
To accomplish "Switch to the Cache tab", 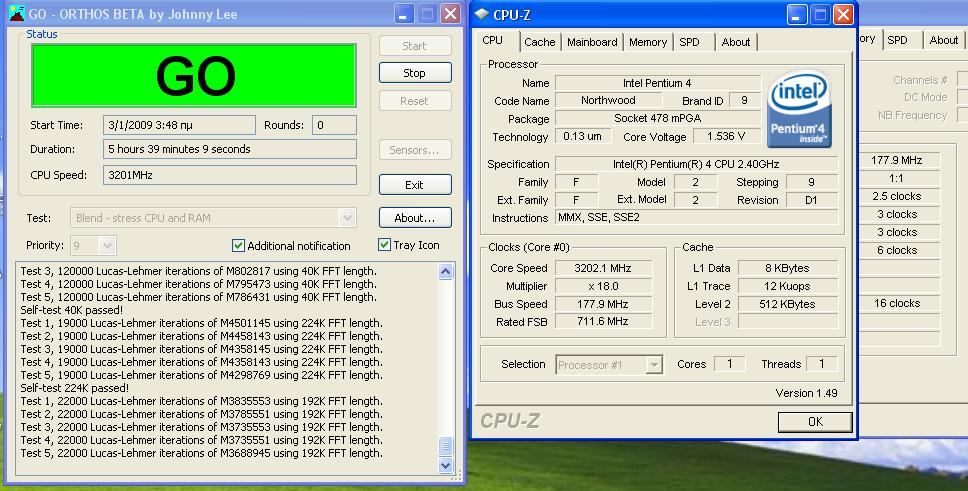I will [539, 42].
